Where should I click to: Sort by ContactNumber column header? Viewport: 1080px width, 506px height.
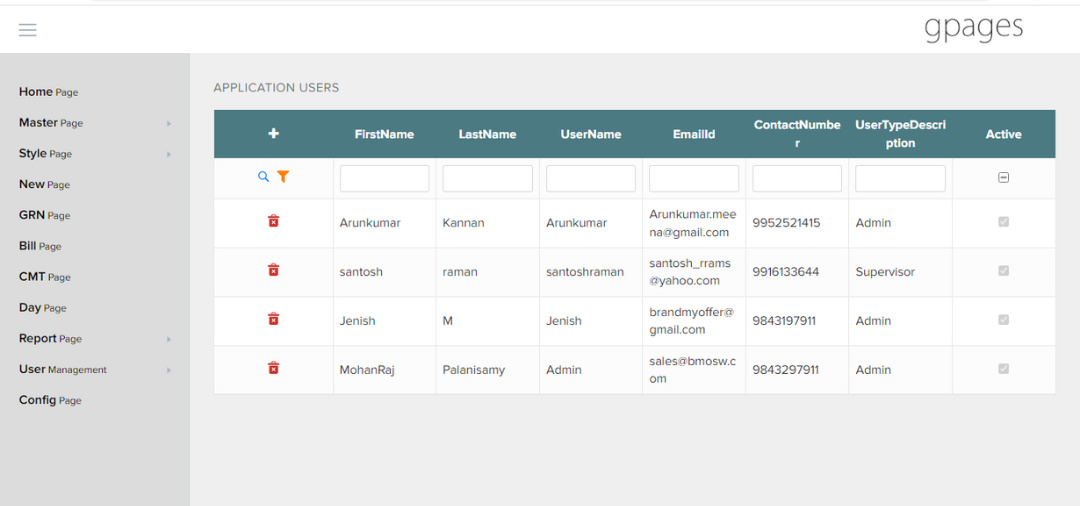coord(797,134)
